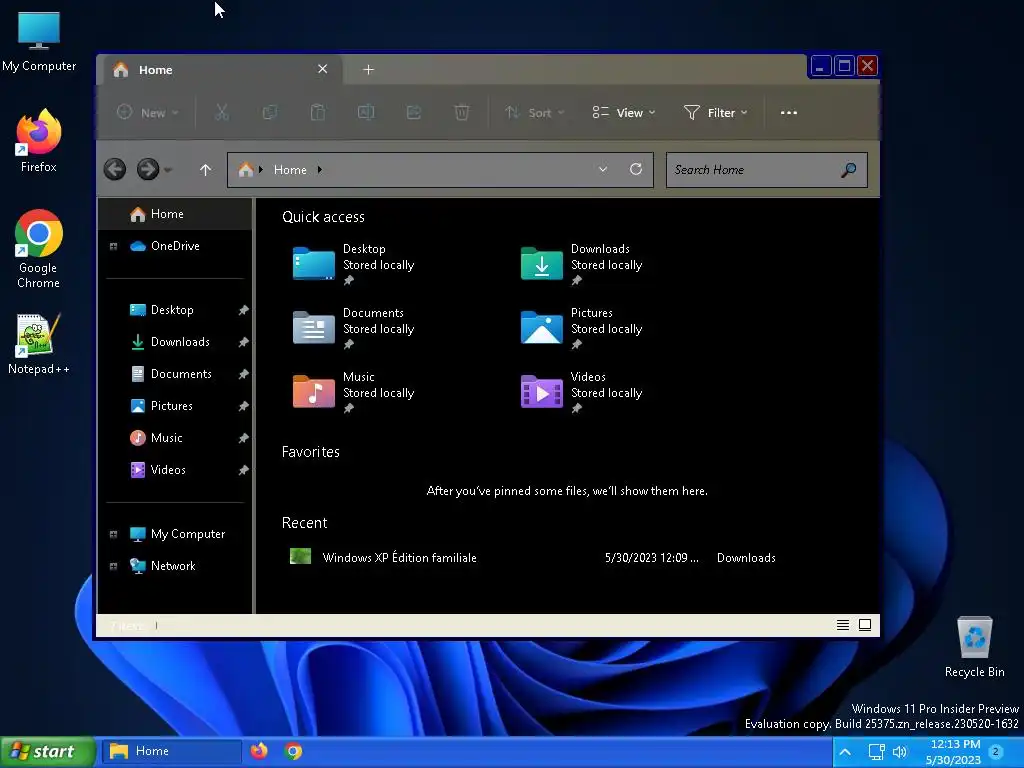Click the start button
Viewport: 1024px width, 768px height.
(x=48, y=752)
